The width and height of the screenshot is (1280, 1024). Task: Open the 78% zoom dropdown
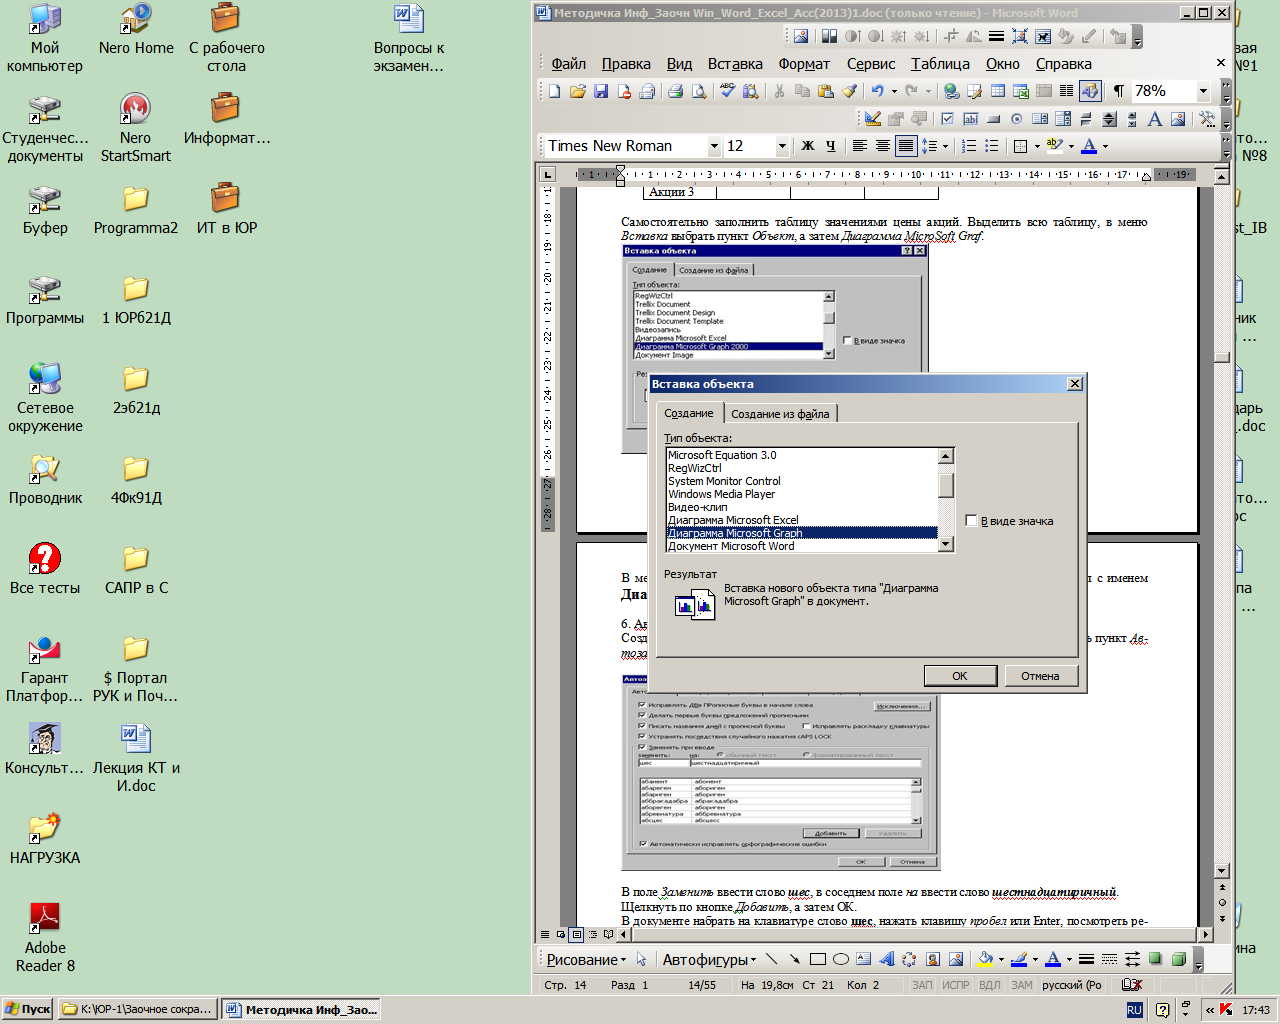point(1203,91)
